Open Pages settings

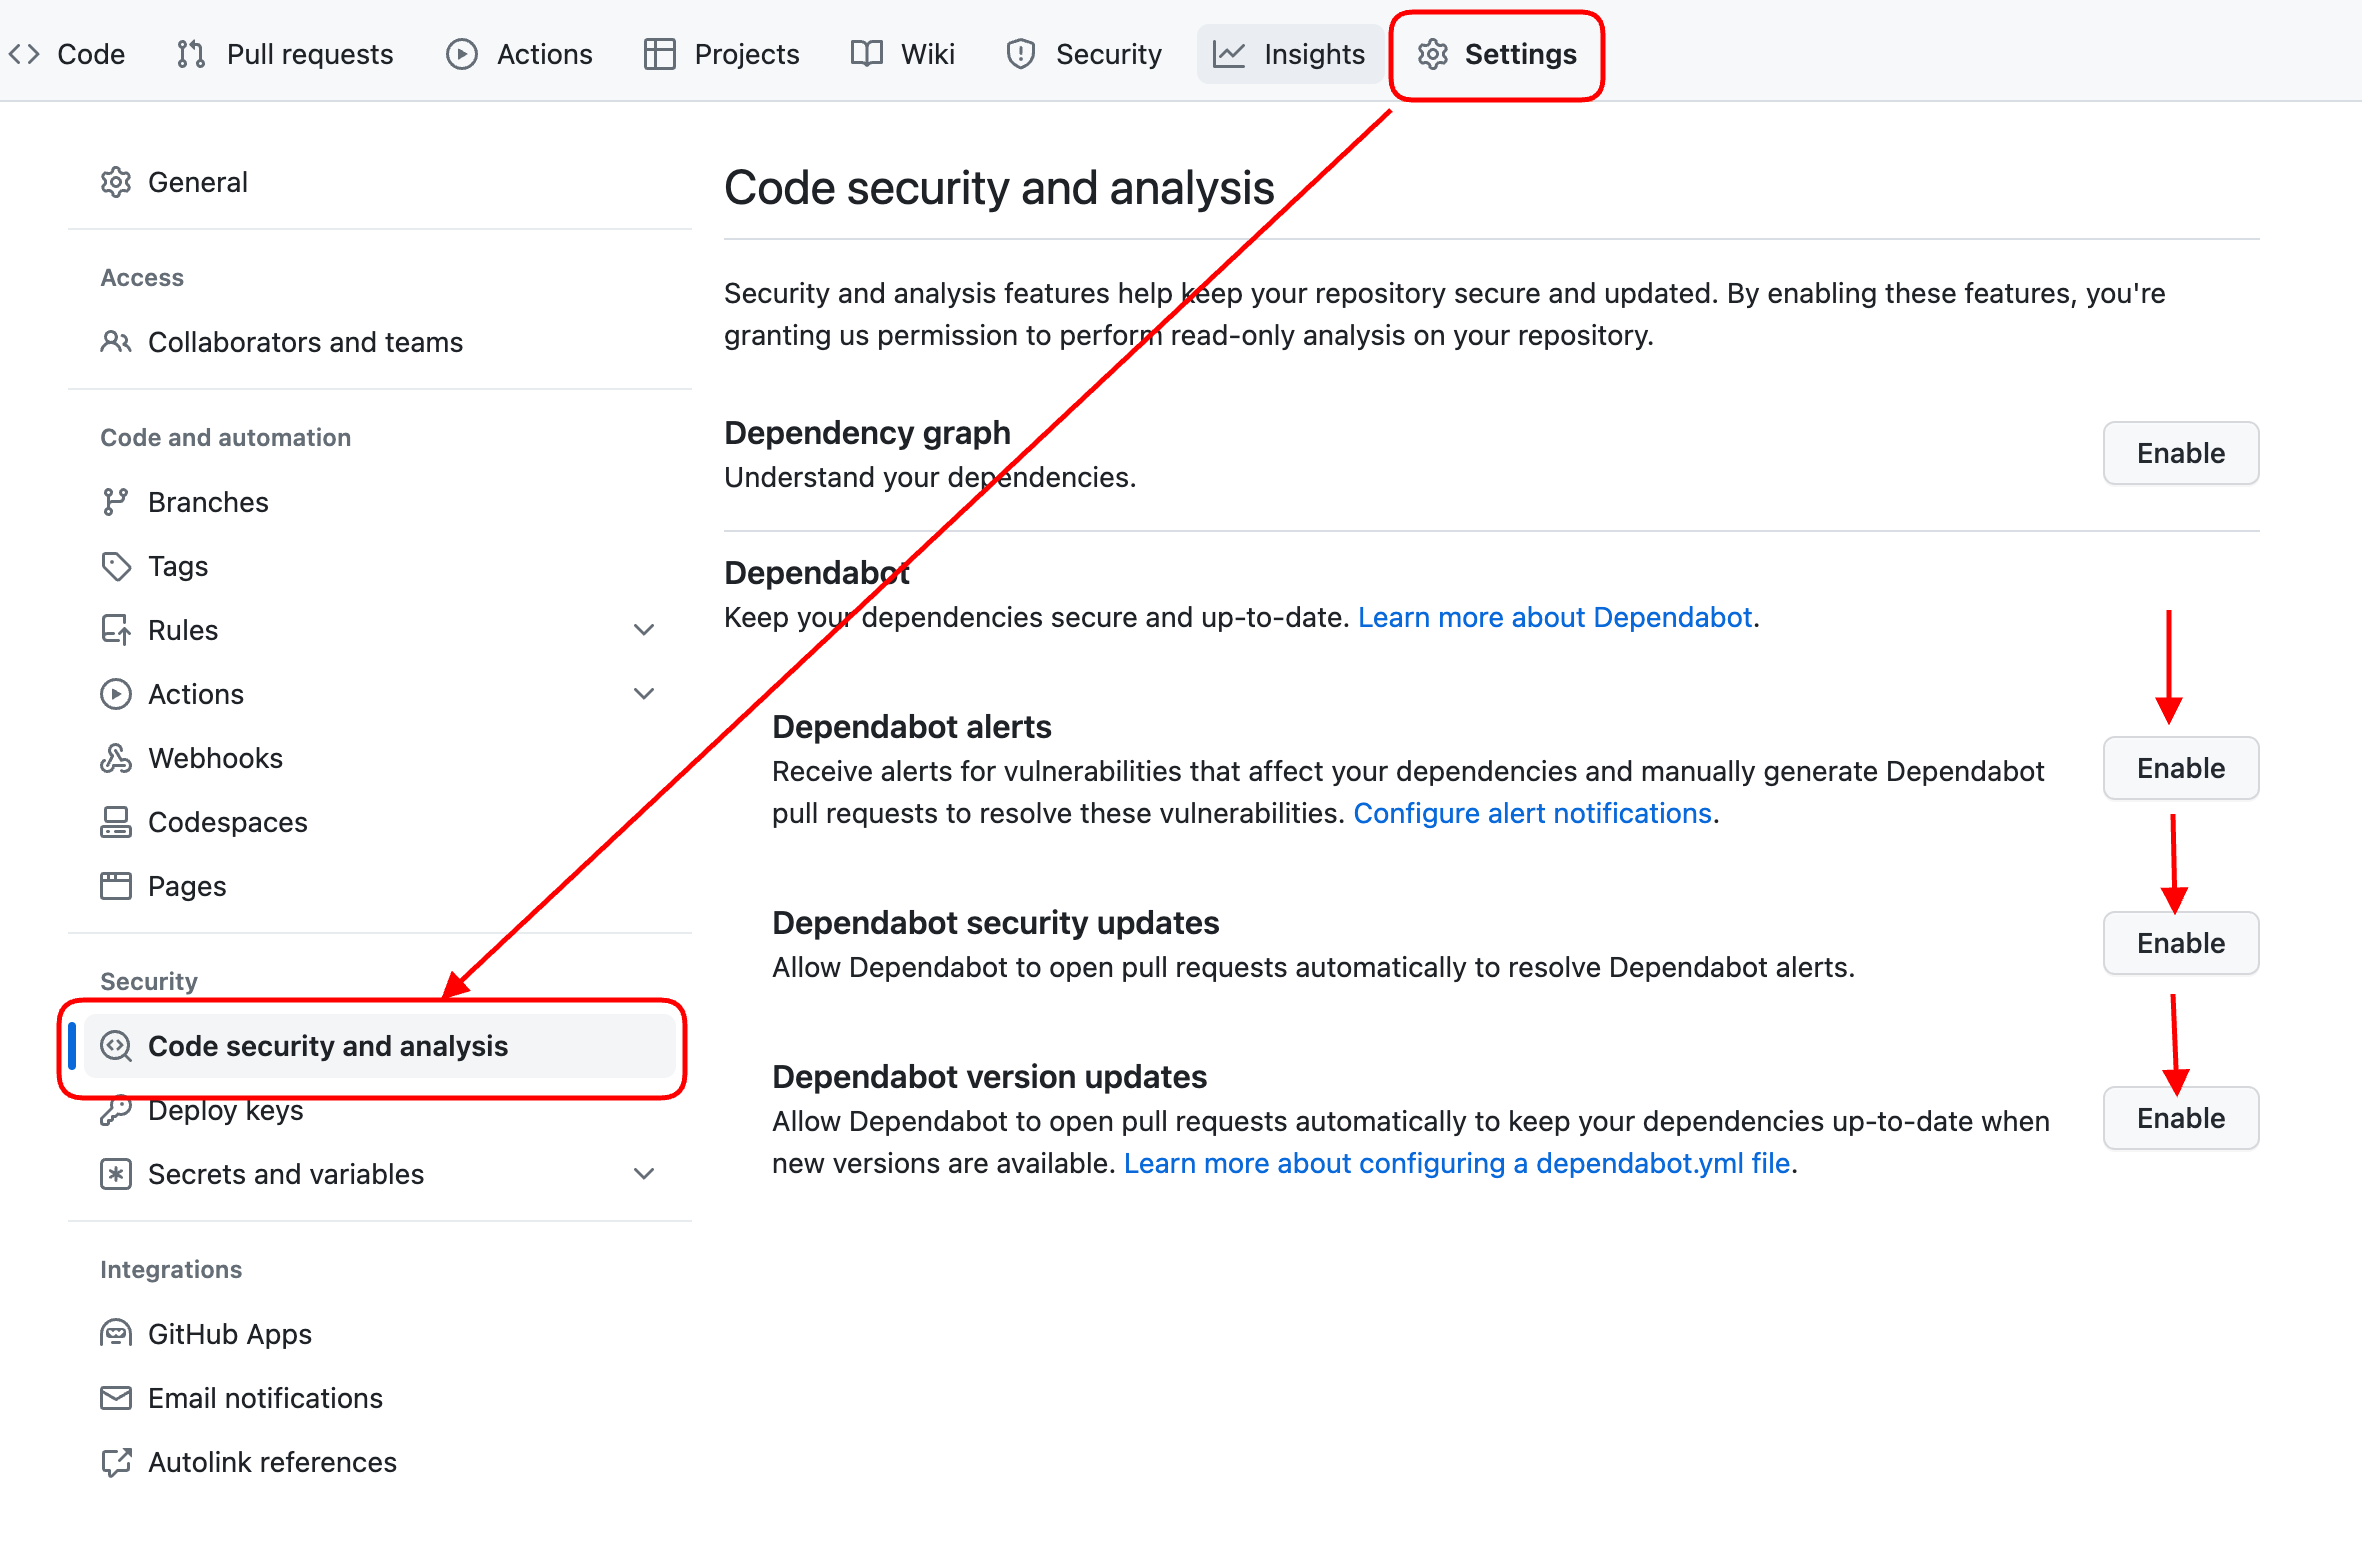coord(380,886)
